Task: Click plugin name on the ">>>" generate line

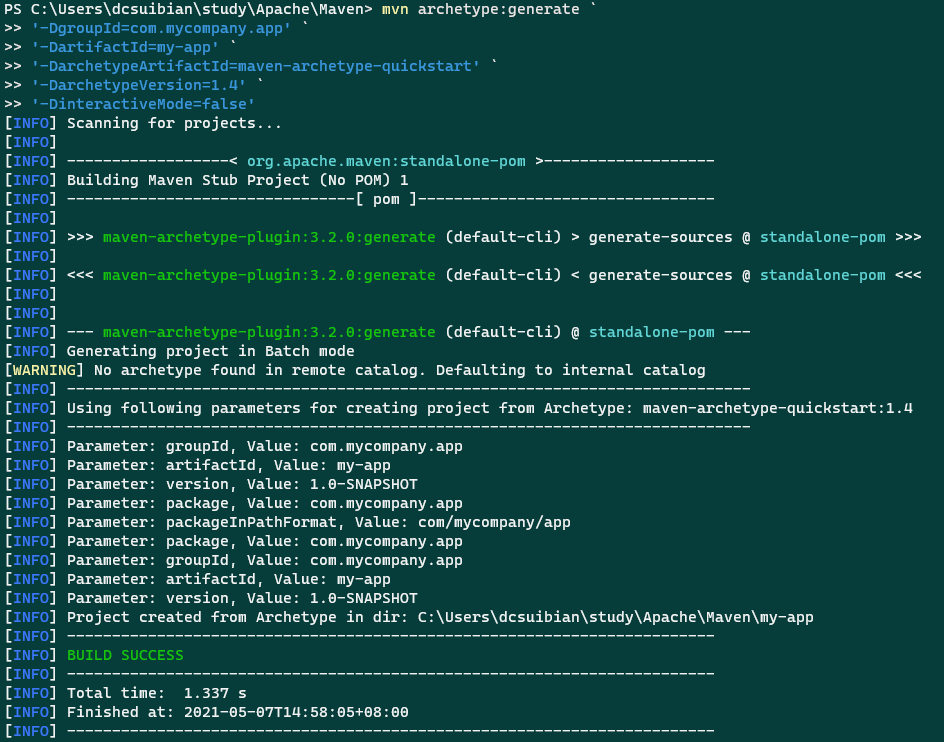Action: [x=269, y=237]
